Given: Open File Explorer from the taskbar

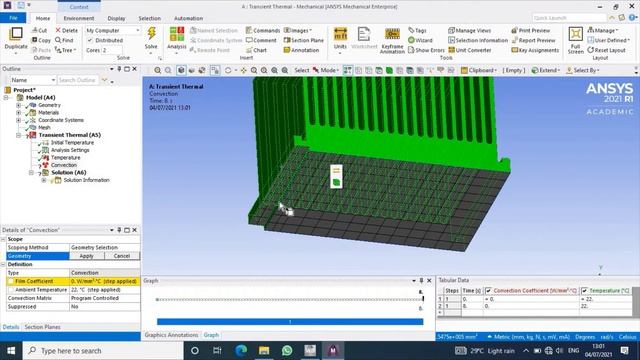Looking at the screenshot, I should coord(264,350).
